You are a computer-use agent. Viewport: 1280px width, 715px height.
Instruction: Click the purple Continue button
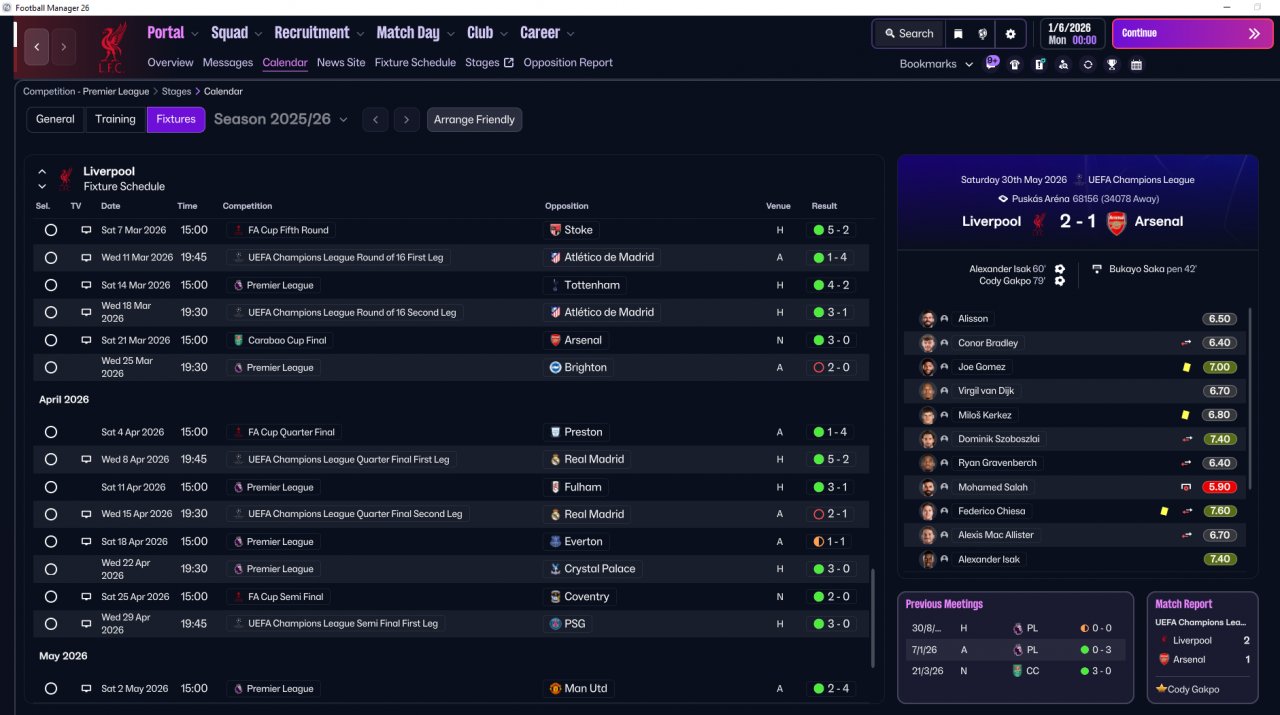point(1192,33)
